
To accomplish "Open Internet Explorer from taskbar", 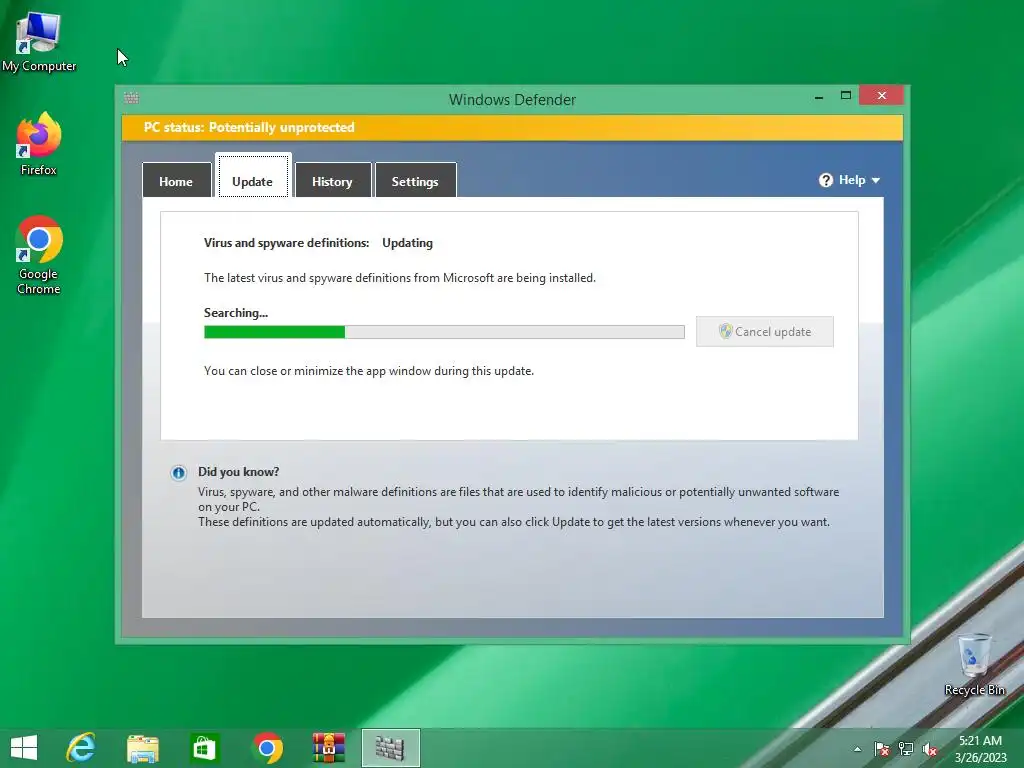I will [x=81, y=748].
